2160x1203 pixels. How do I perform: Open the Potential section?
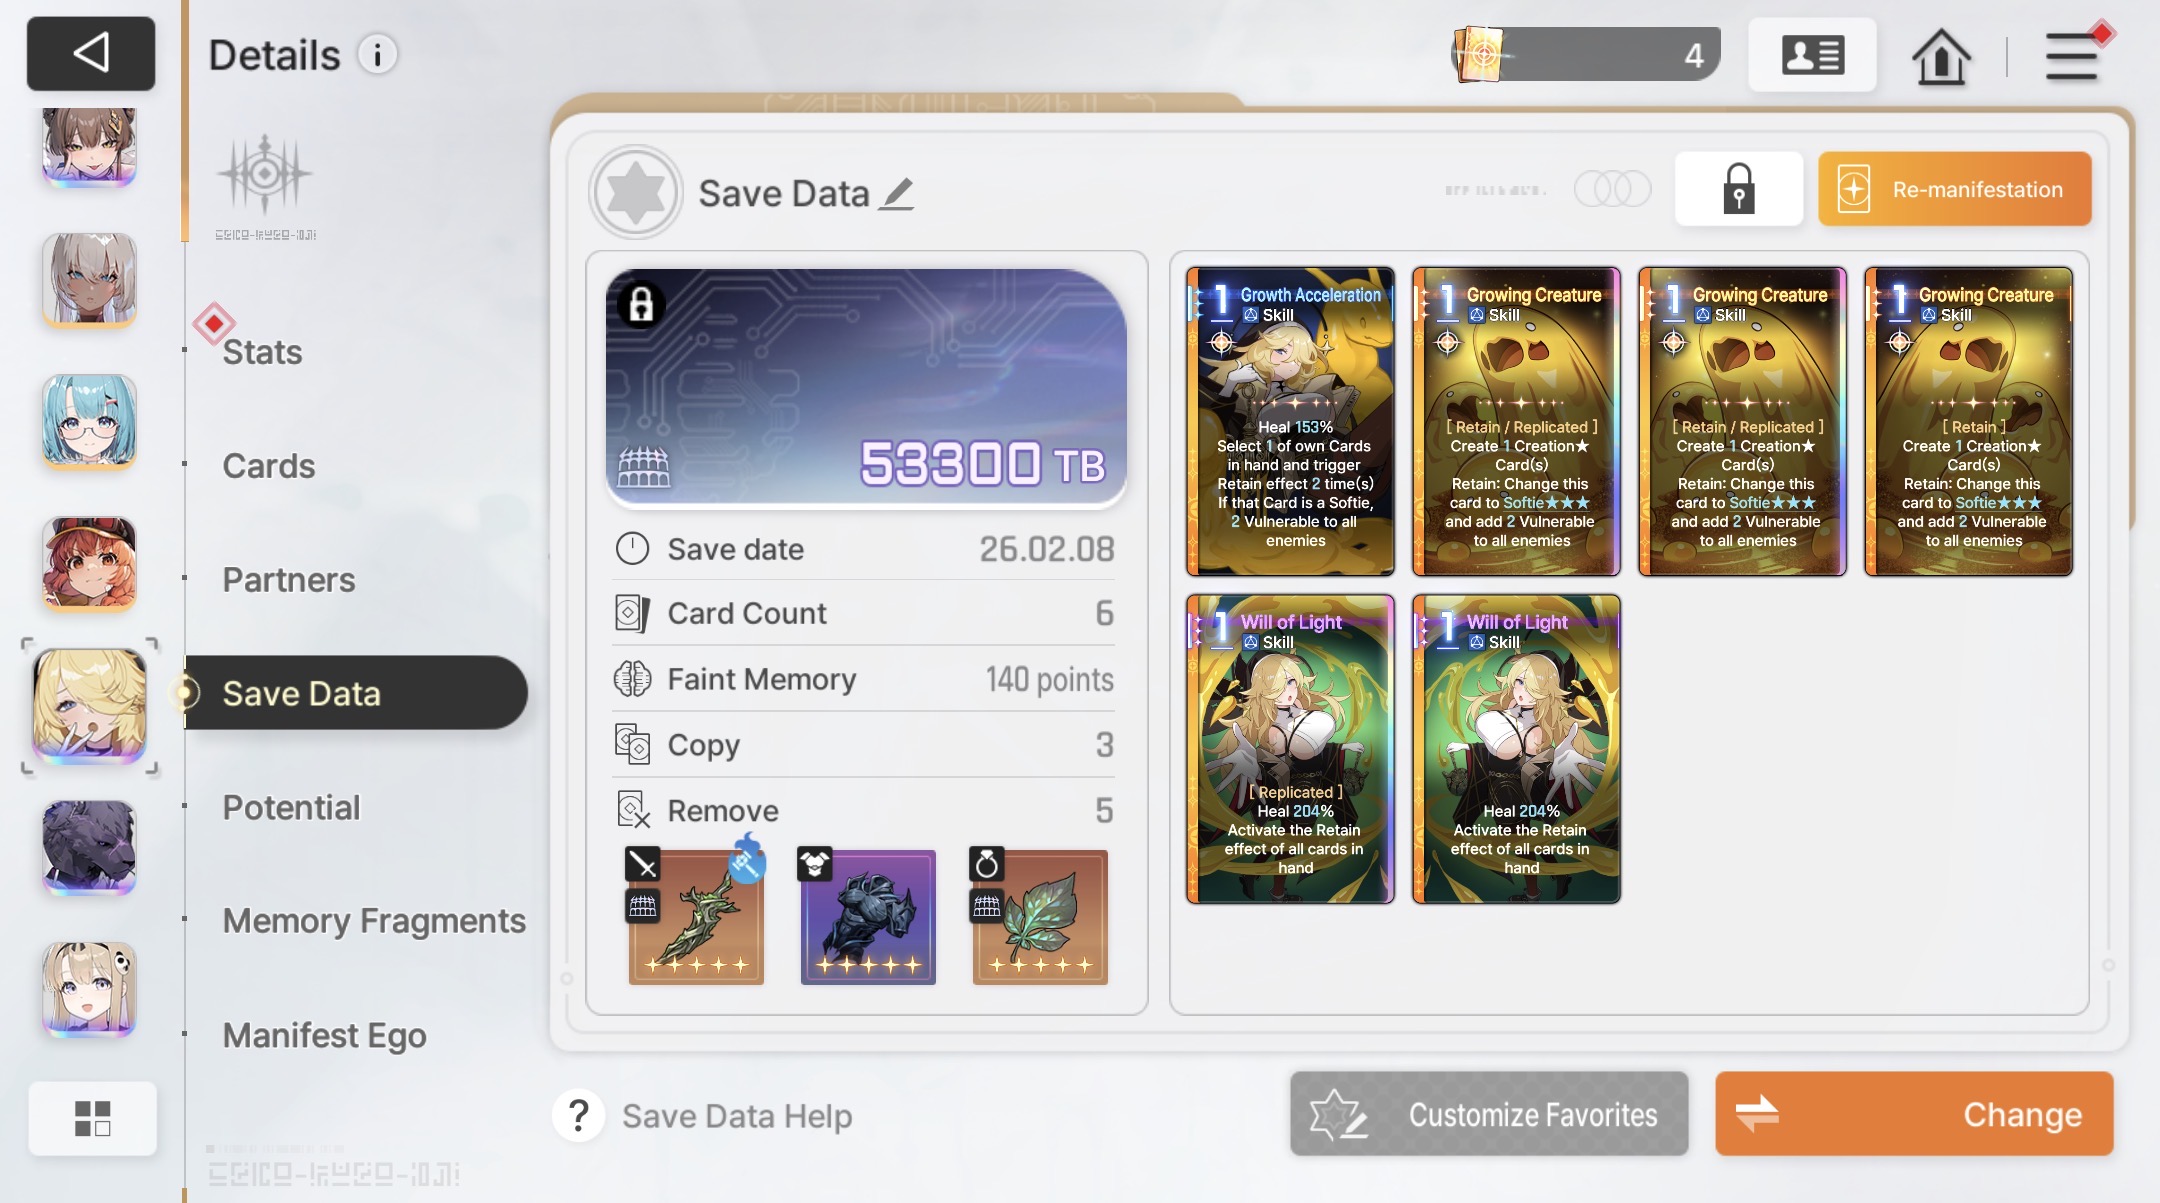291,807
